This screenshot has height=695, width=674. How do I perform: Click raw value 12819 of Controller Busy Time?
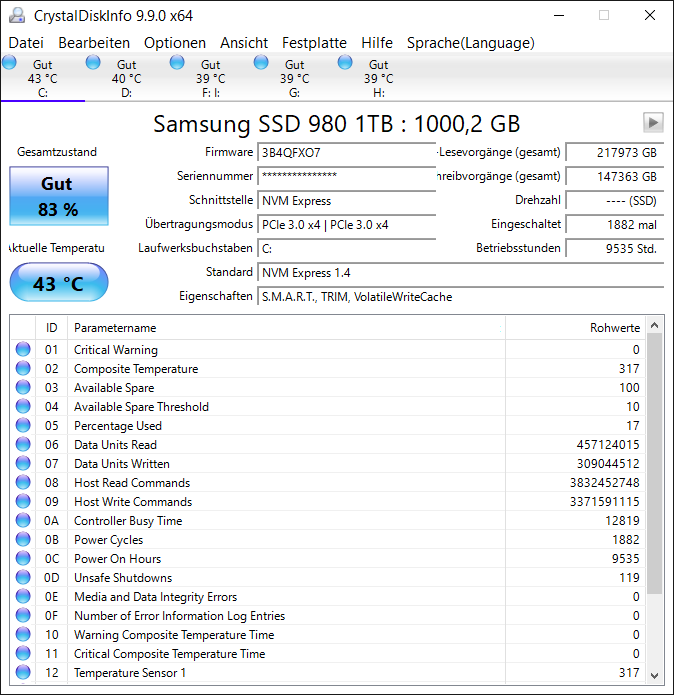coord(622,520)
